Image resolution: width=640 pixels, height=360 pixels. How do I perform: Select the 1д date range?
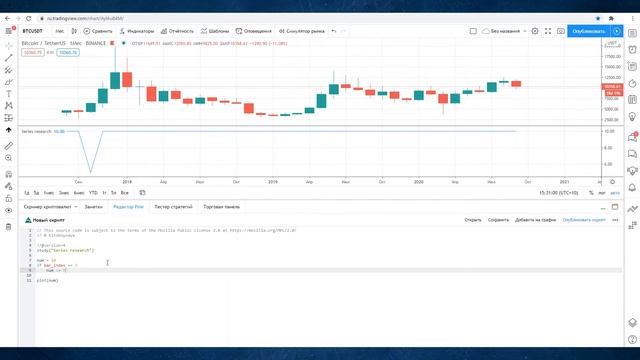pyautogui.click(x=27, y=193)
